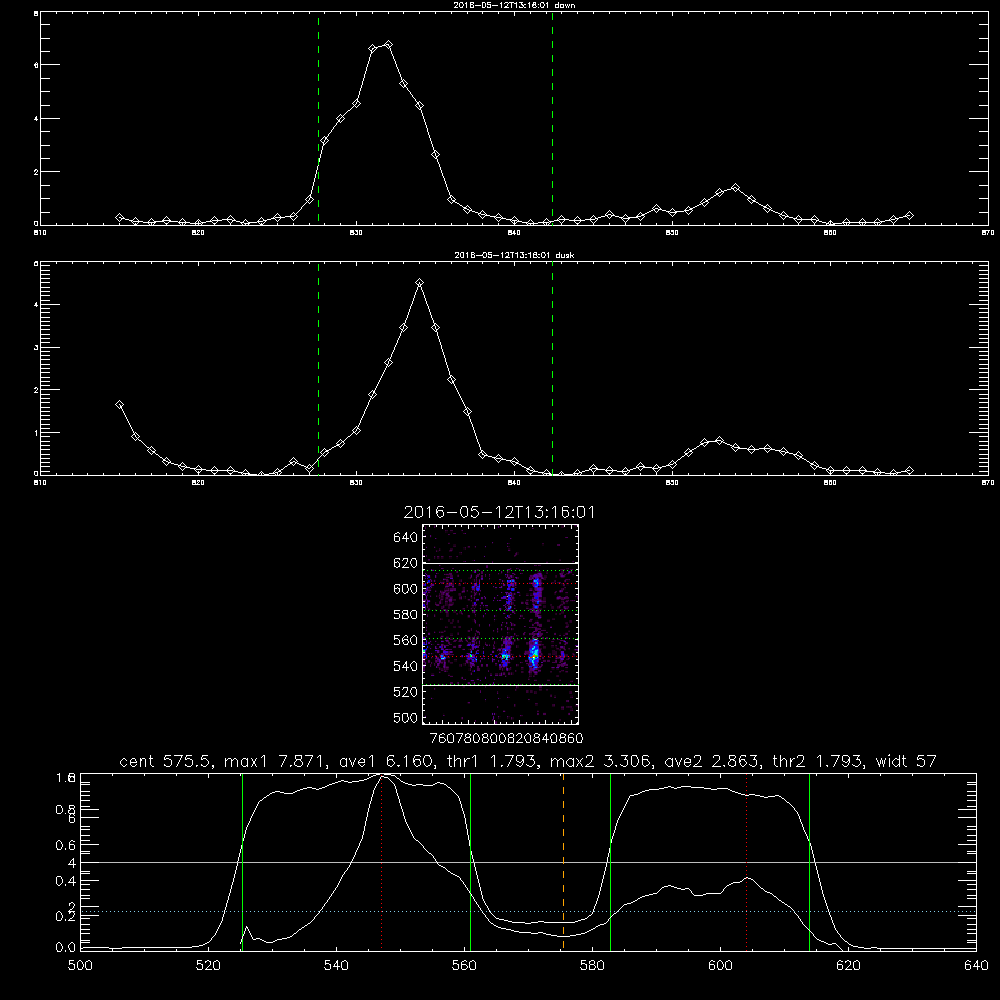
Task: Click the red dotted line near 604
Action: [x=746, y=862]
